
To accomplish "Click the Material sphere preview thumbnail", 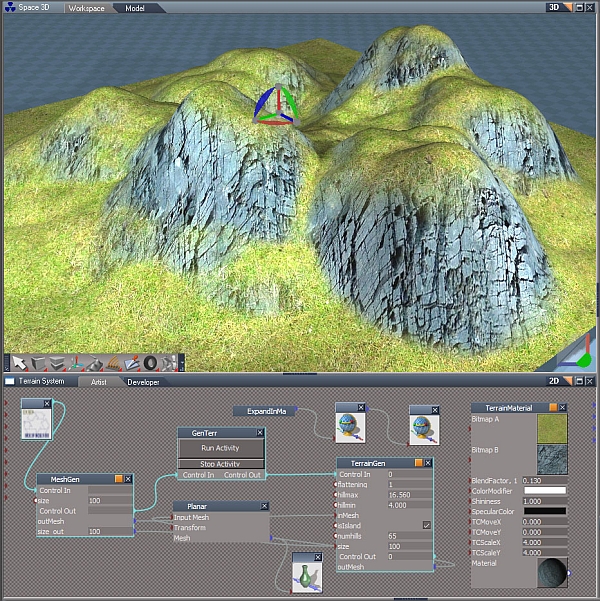I will [x=552, y=572].
